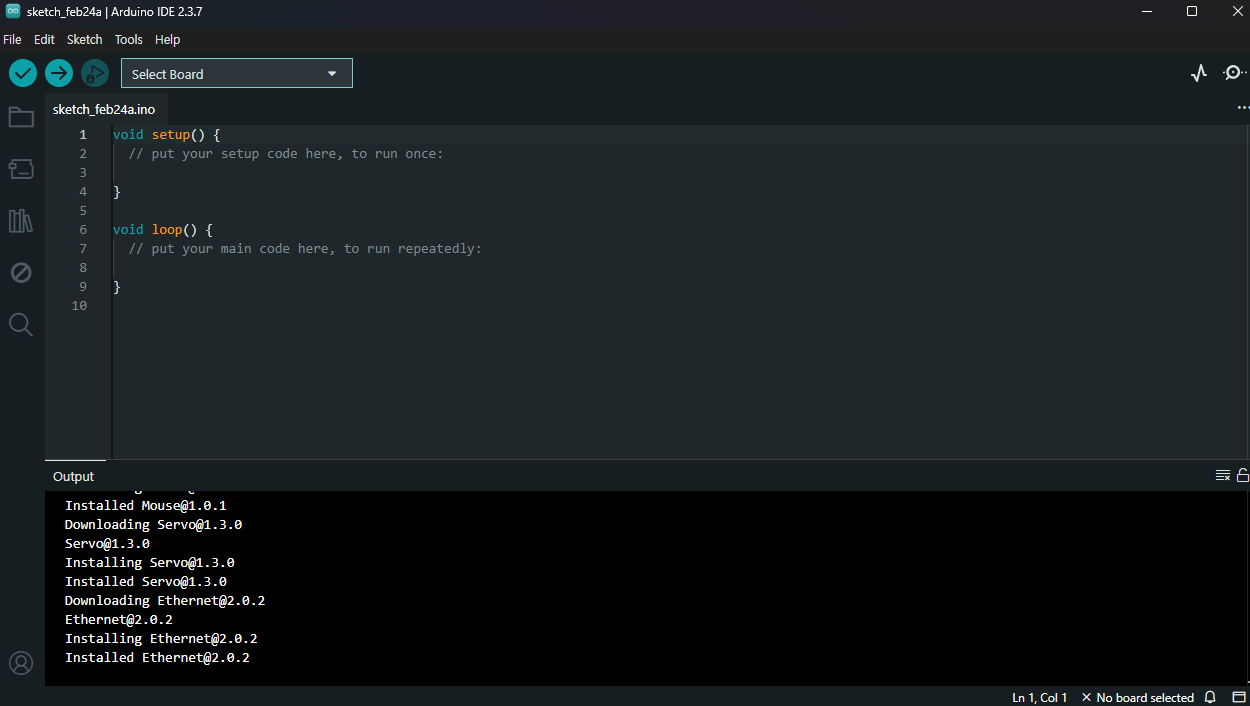Select the sketch_feb24a.ino tab
1250x706 pixels.
point(104,109)
